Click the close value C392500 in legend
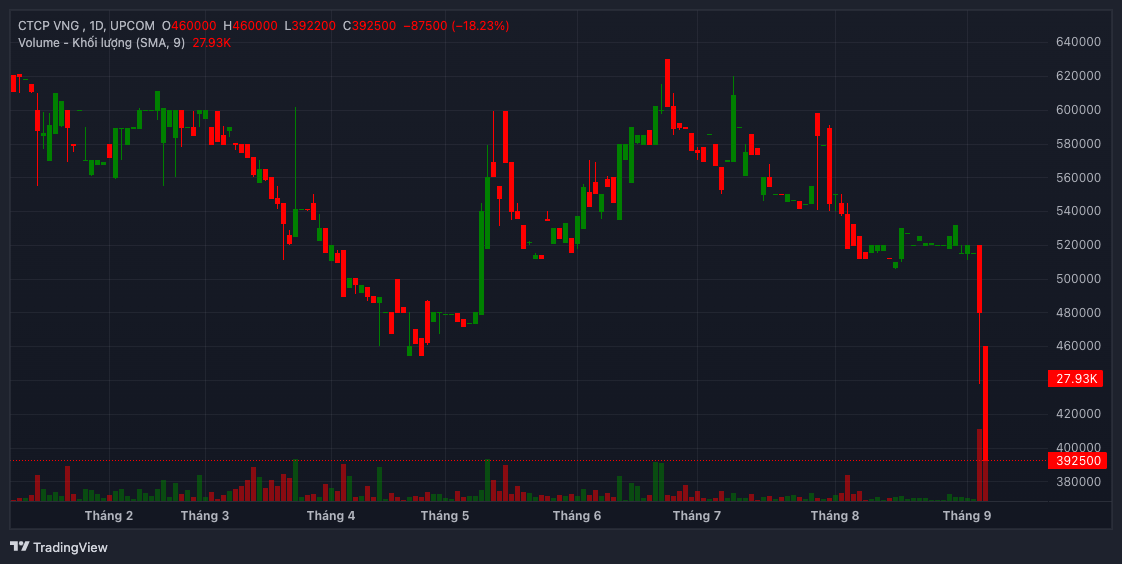The height and width of the screenshot is (564, 1122). coord(369,25)
